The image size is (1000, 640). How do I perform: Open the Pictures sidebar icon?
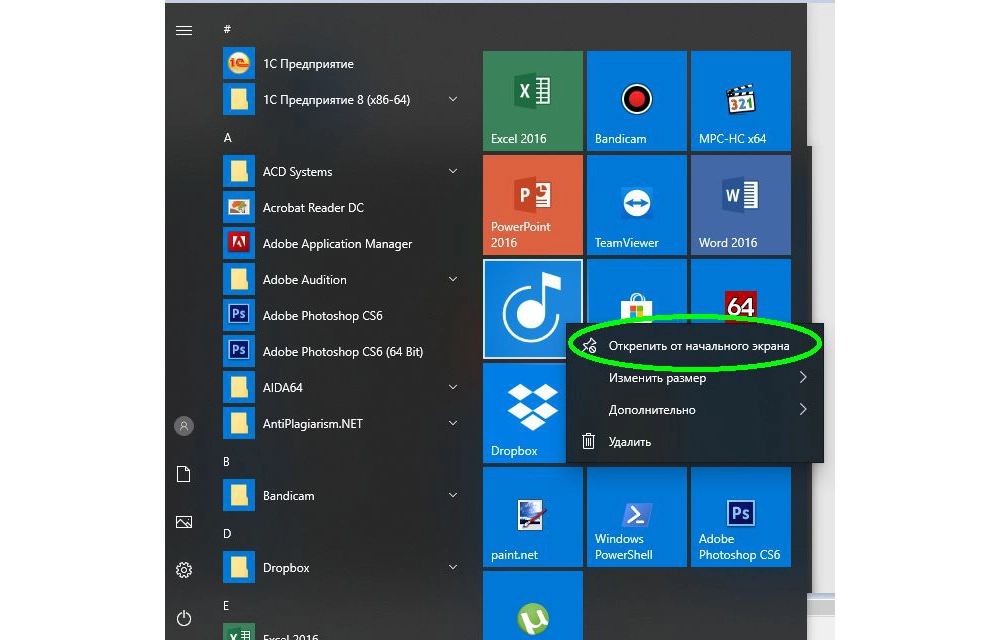[184, 522]
